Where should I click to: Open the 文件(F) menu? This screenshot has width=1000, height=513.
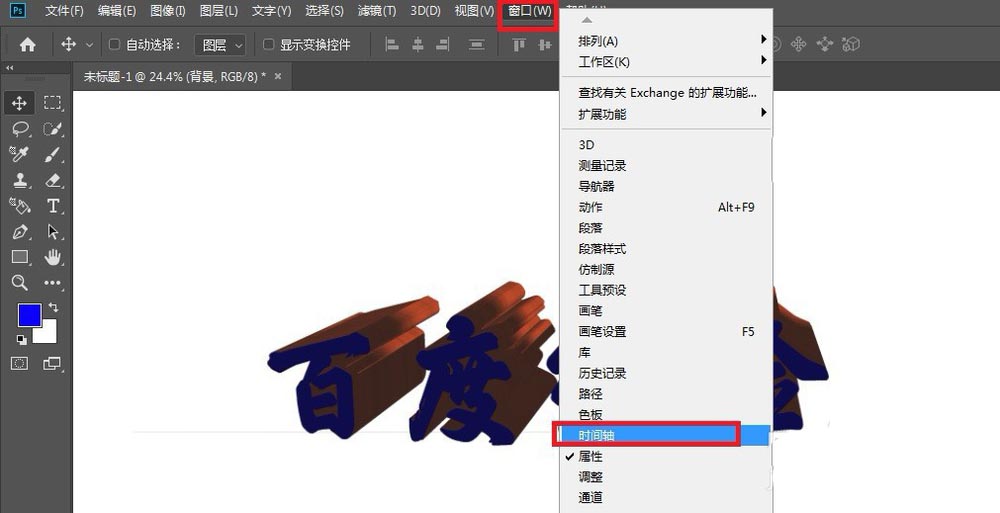(64, 11)
